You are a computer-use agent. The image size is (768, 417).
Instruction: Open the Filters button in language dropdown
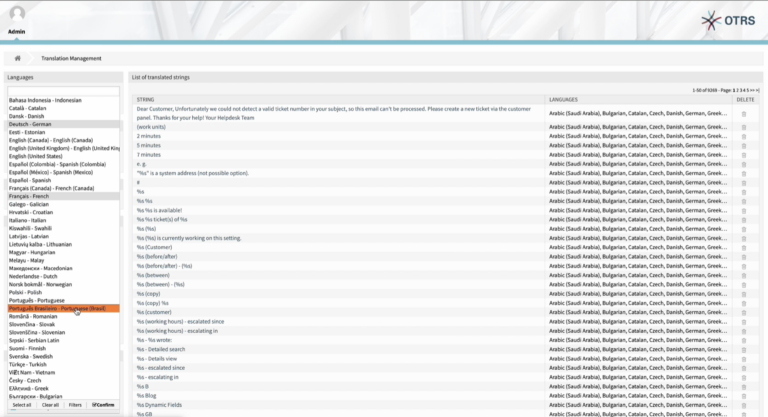[75, 405]
